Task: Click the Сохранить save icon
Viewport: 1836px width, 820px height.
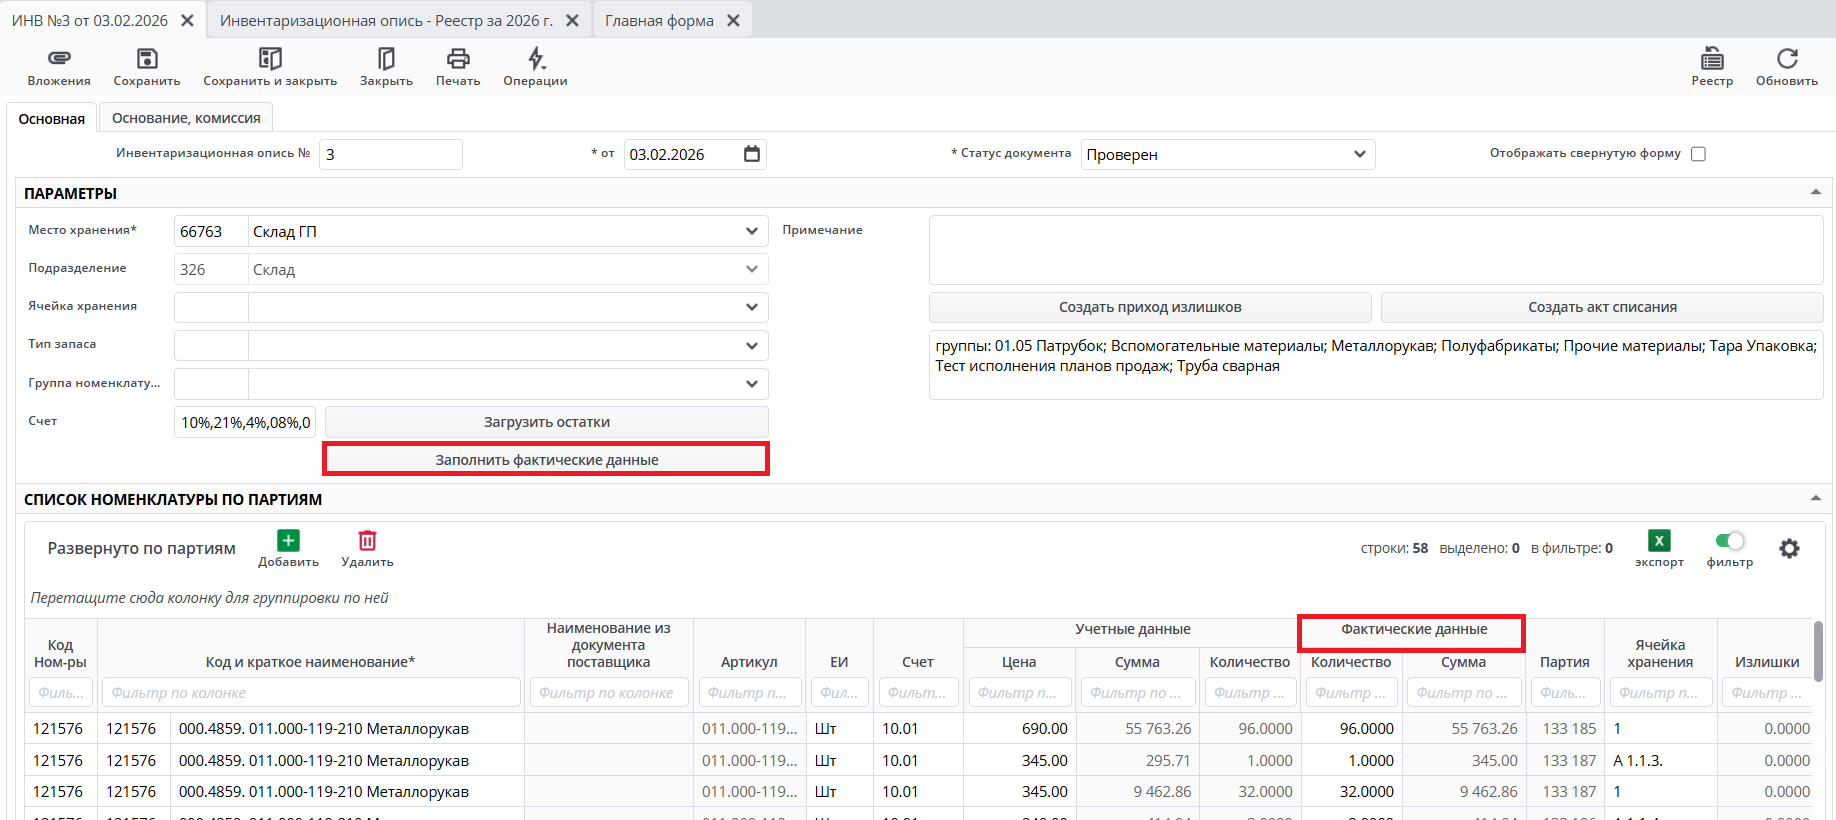Action: pos(147,59)
